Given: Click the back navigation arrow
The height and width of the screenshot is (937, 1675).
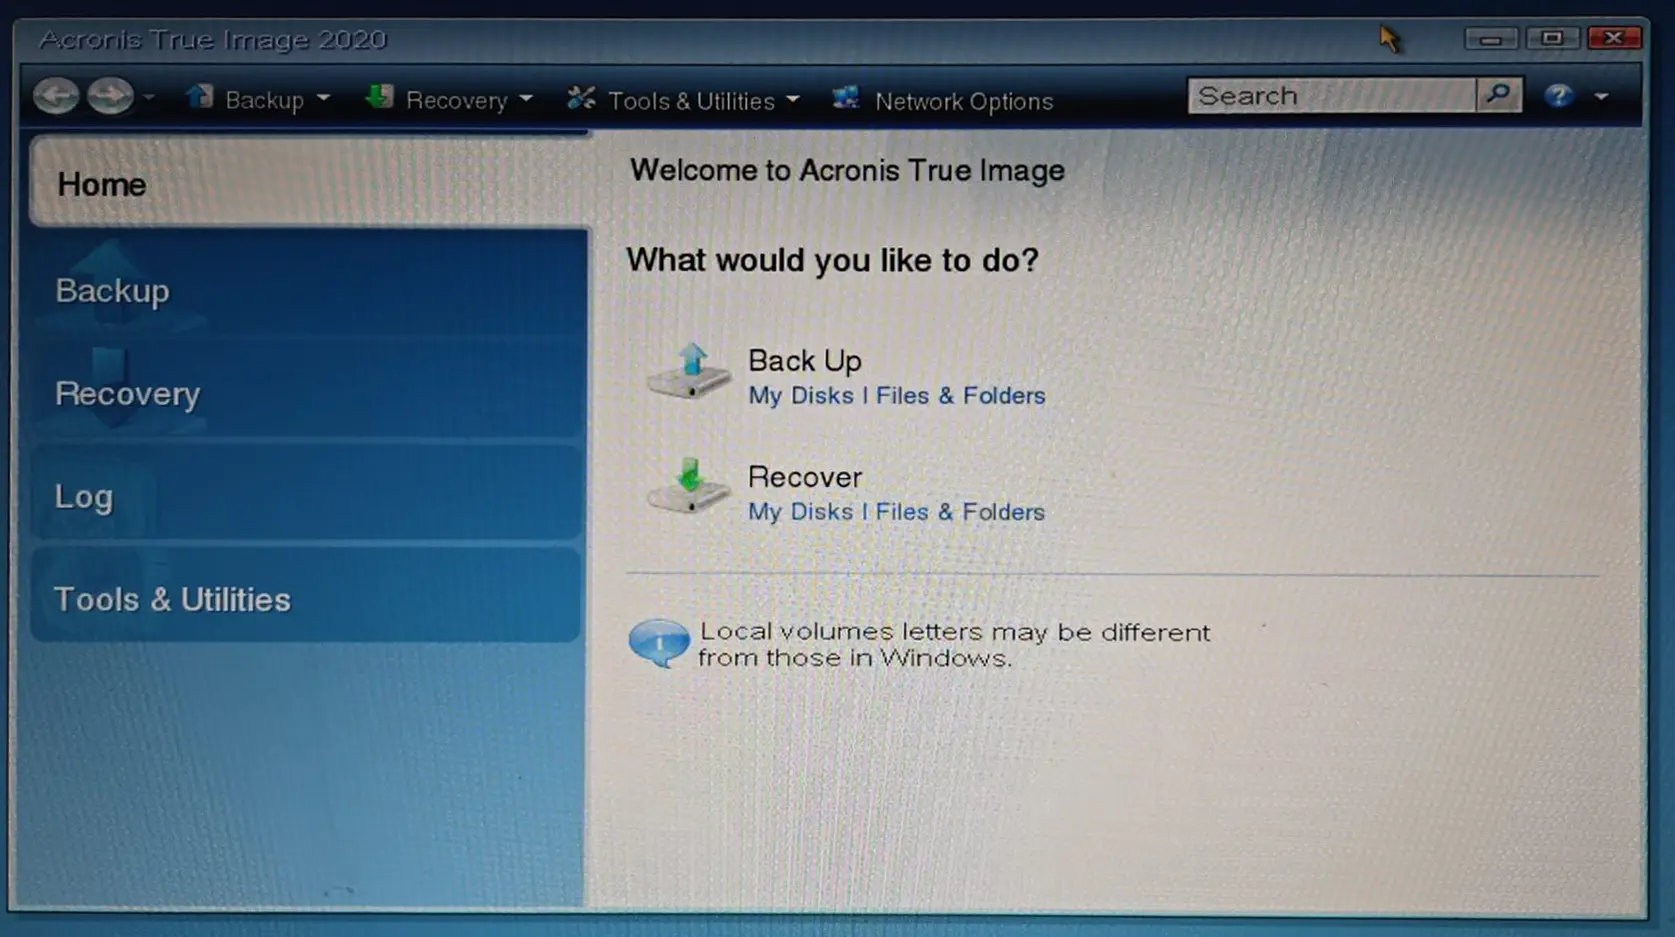Looking at the screenshot, I should [56, 96].
